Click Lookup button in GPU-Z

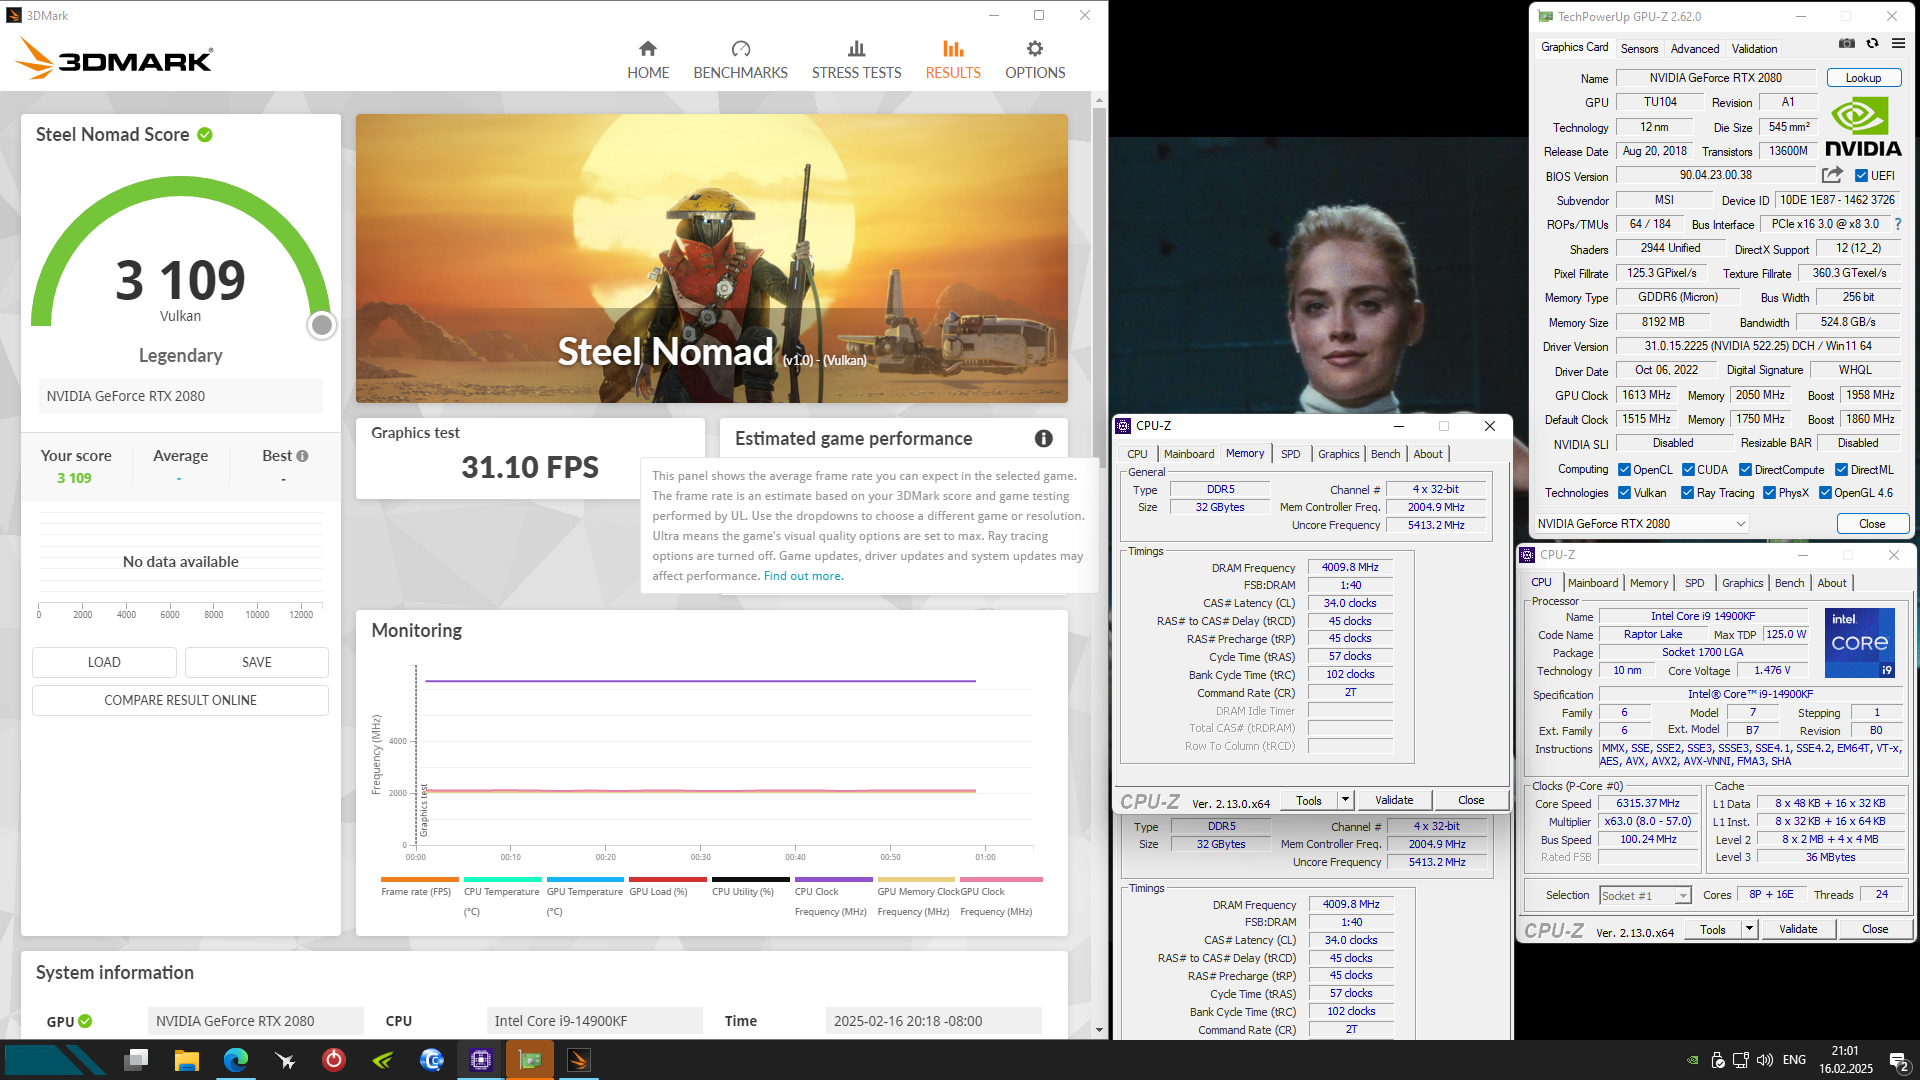coord(1863,78)
